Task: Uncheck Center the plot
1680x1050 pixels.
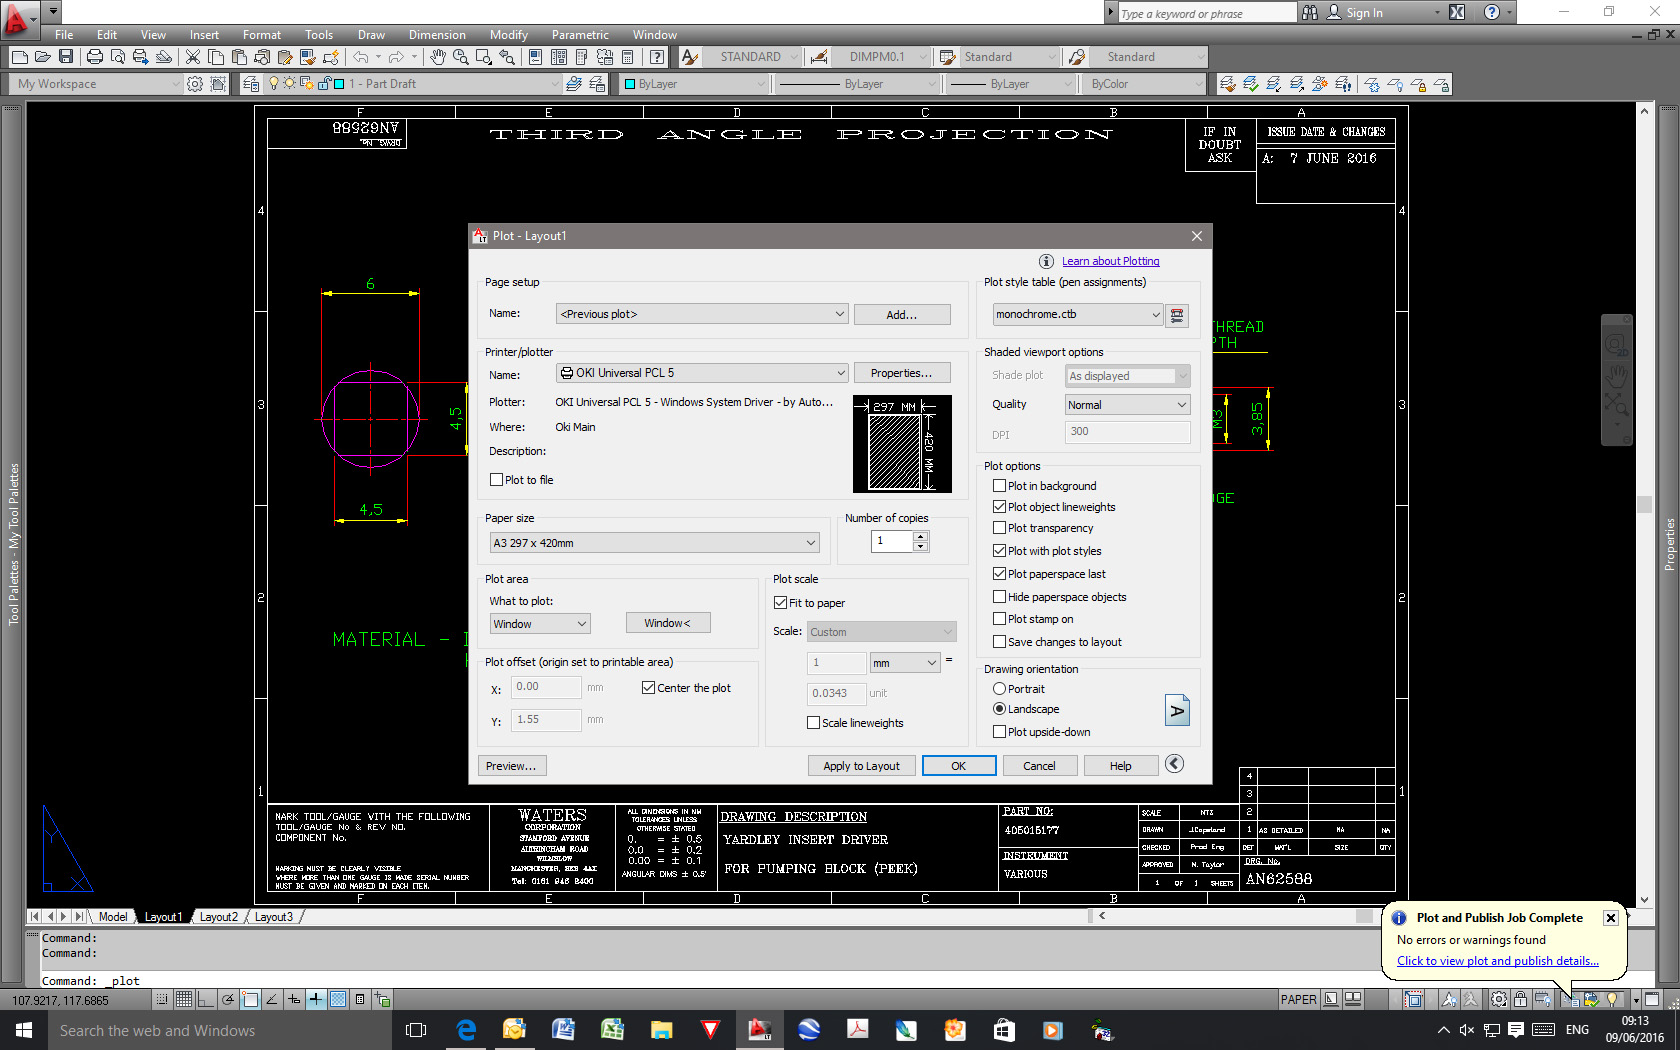Action: click(648, 688)
